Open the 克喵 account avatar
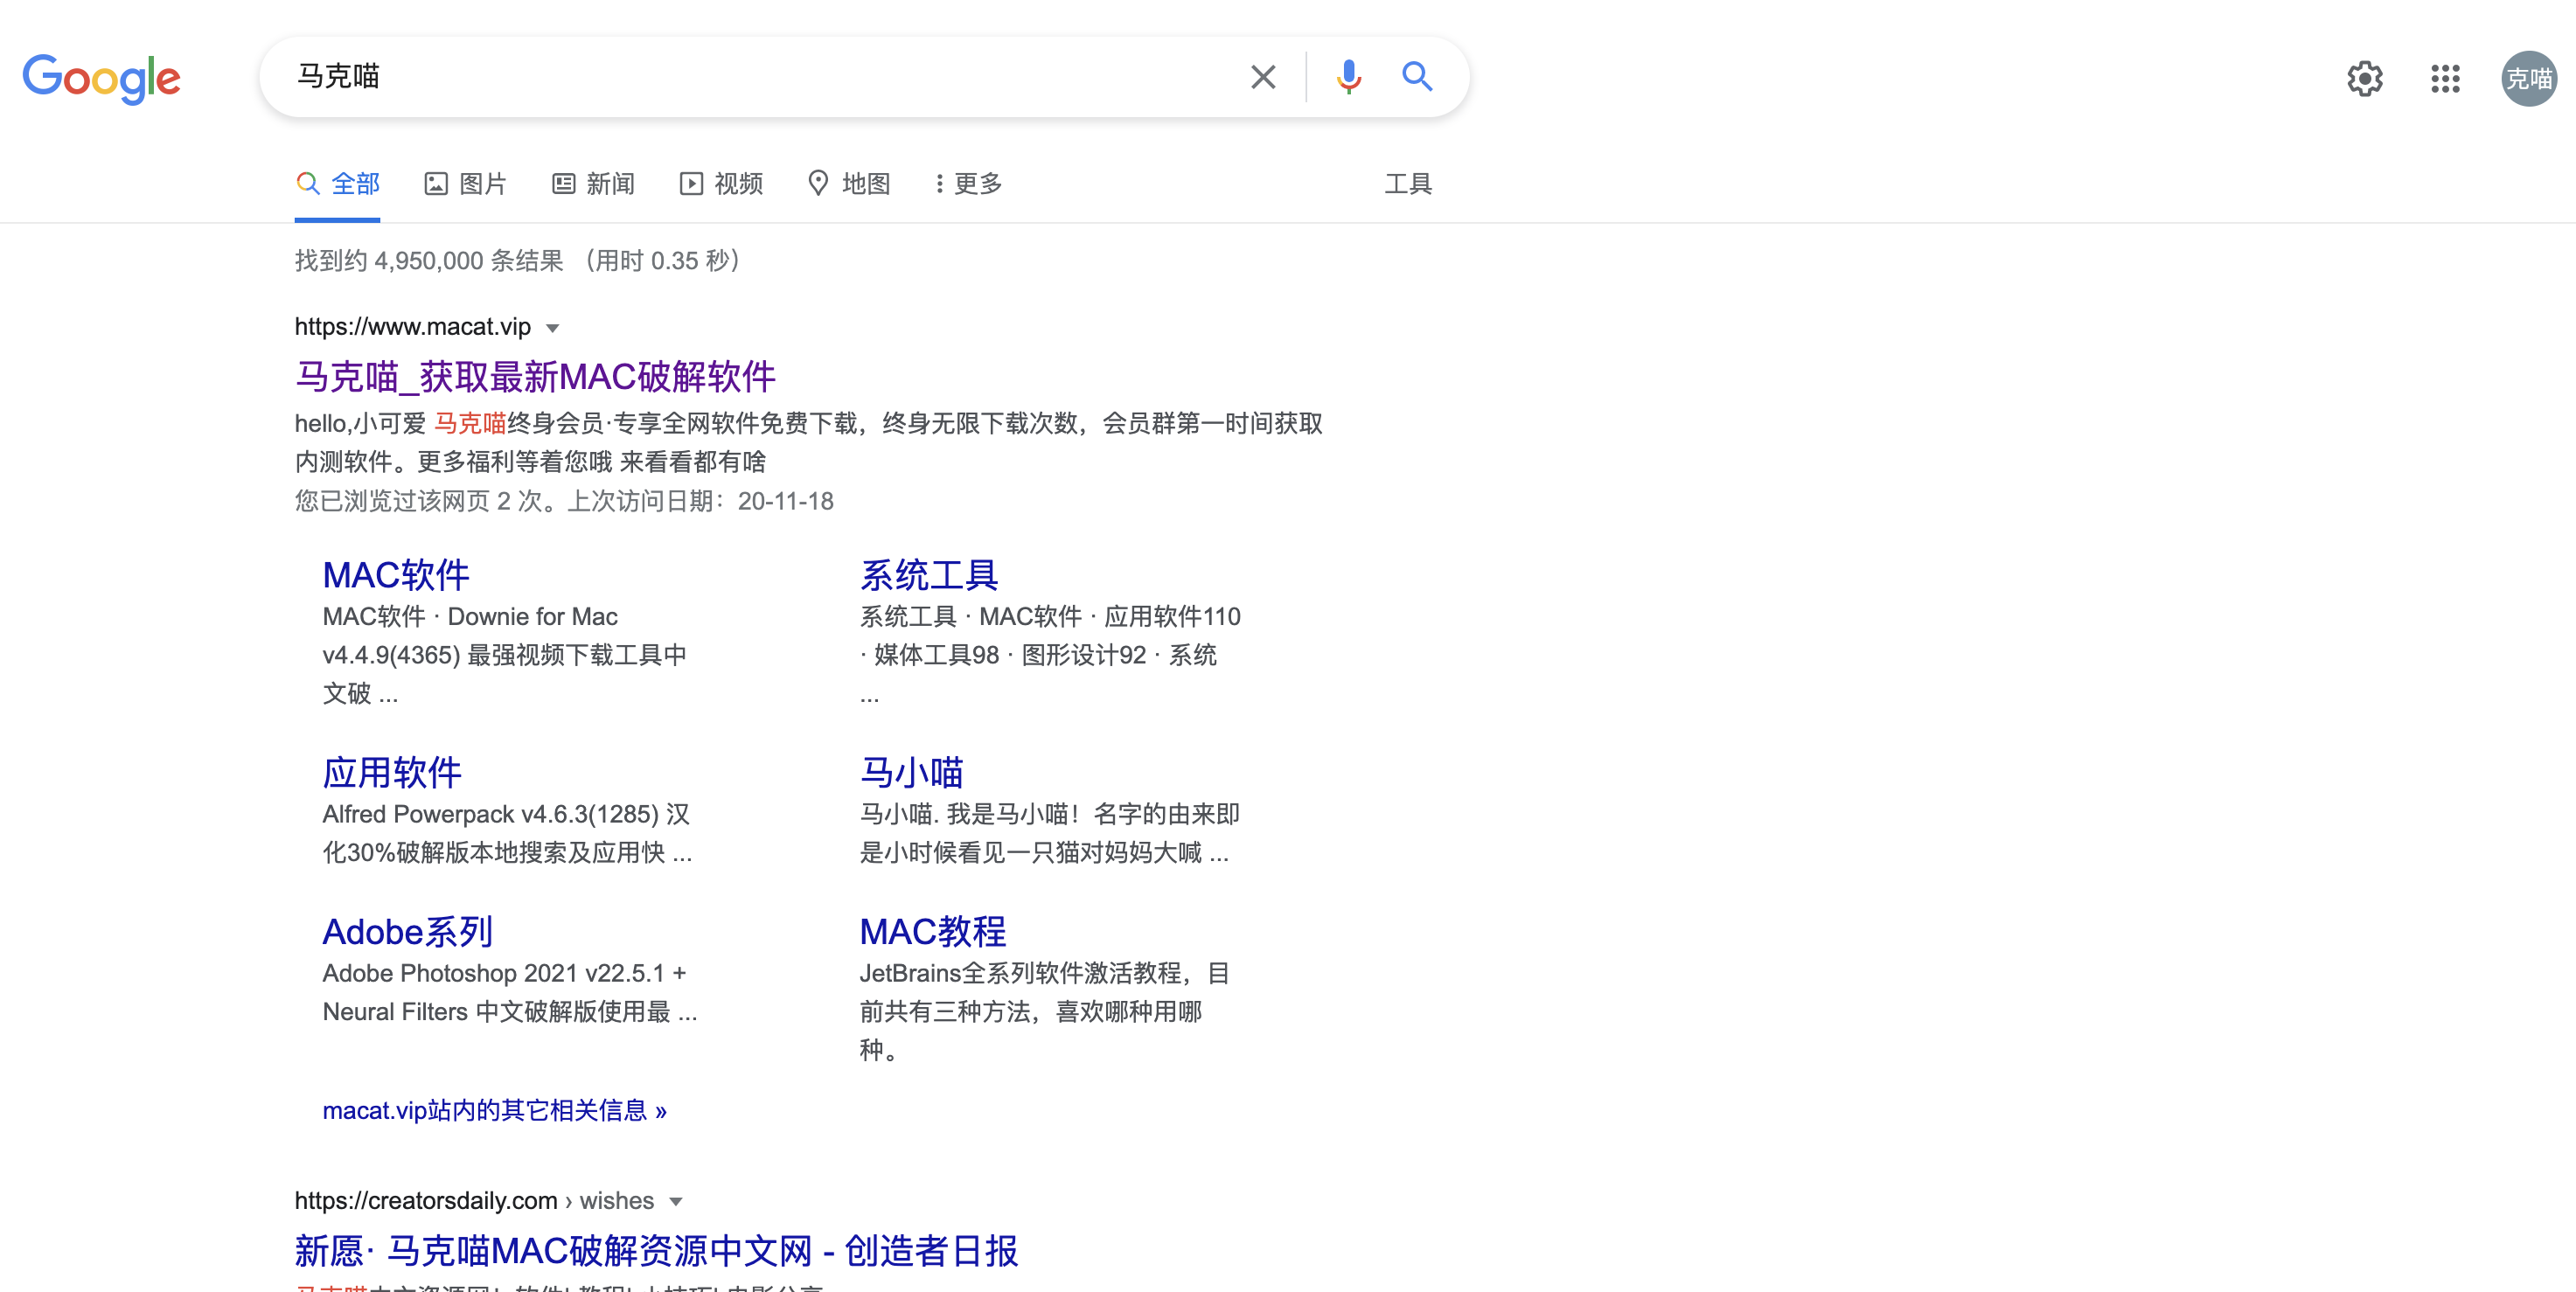Image resolution: width=2576 pixels, height=1292 pixels. pos(2529,78)
